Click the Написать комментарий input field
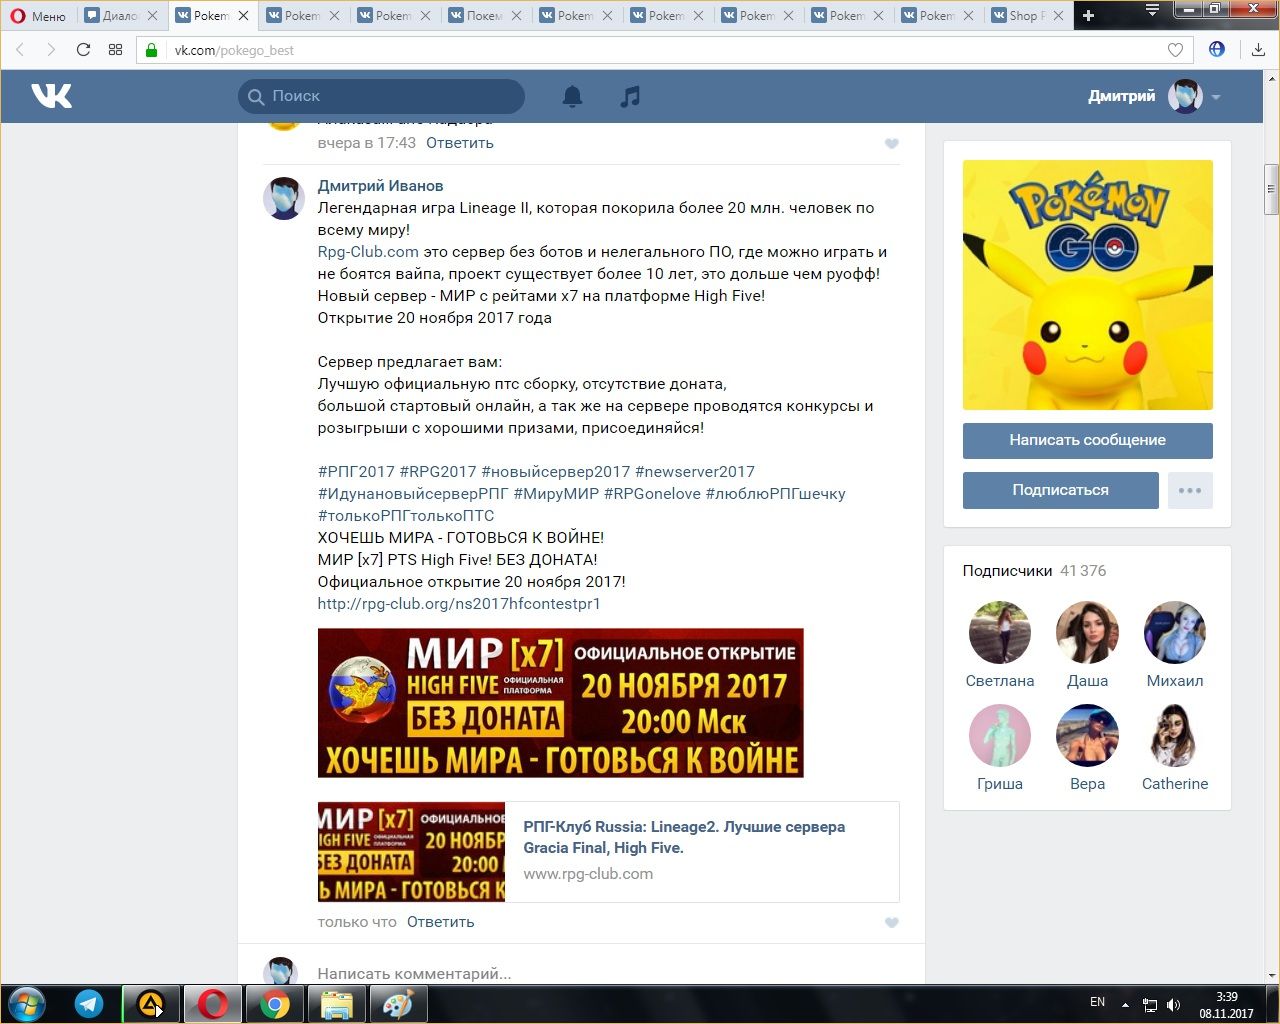This screenshot has height=1024, width=1280. [608, 973]
